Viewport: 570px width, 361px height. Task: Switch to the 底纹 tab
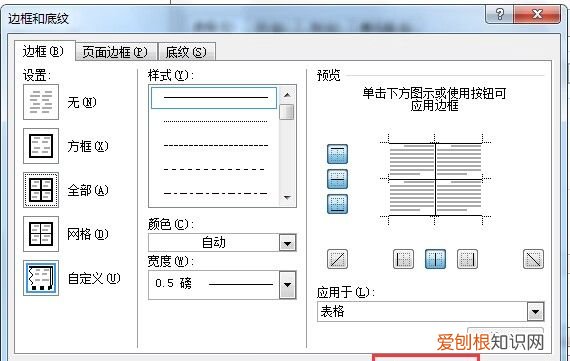point(187,52)
